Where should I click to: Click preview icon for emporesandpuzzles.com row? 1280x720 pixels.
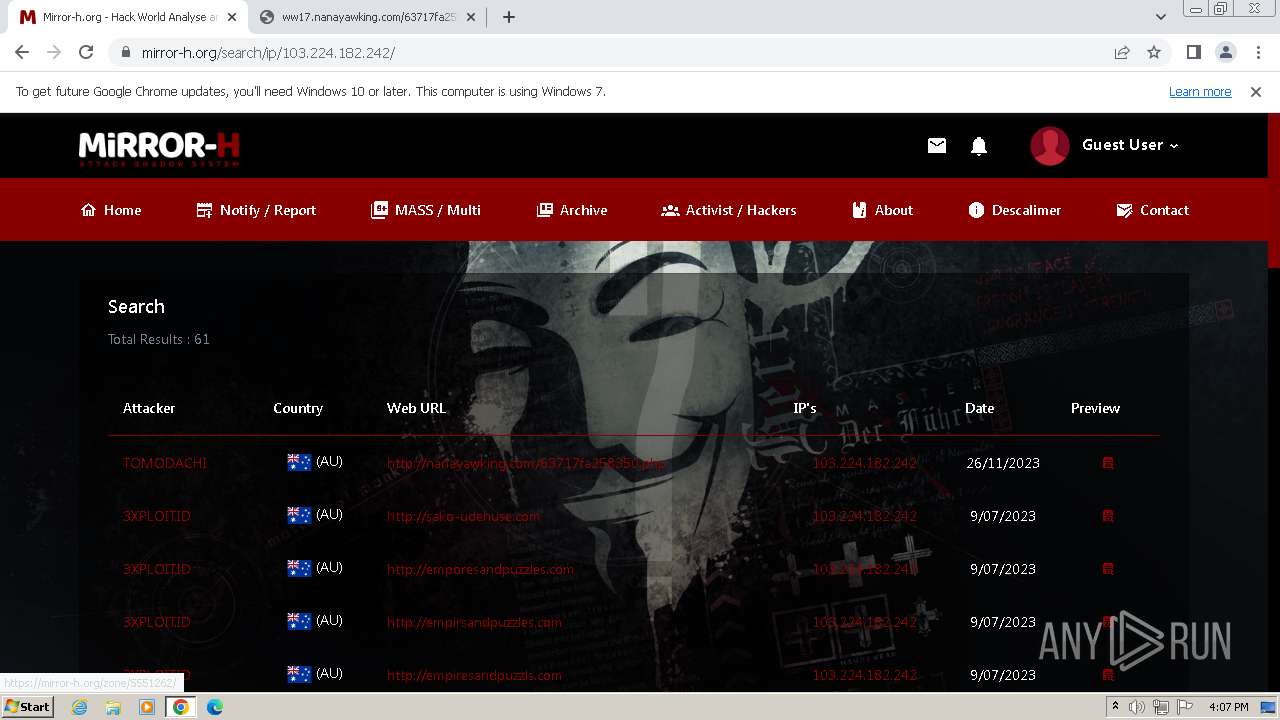pyautogui.click(x=1108, y=569)
